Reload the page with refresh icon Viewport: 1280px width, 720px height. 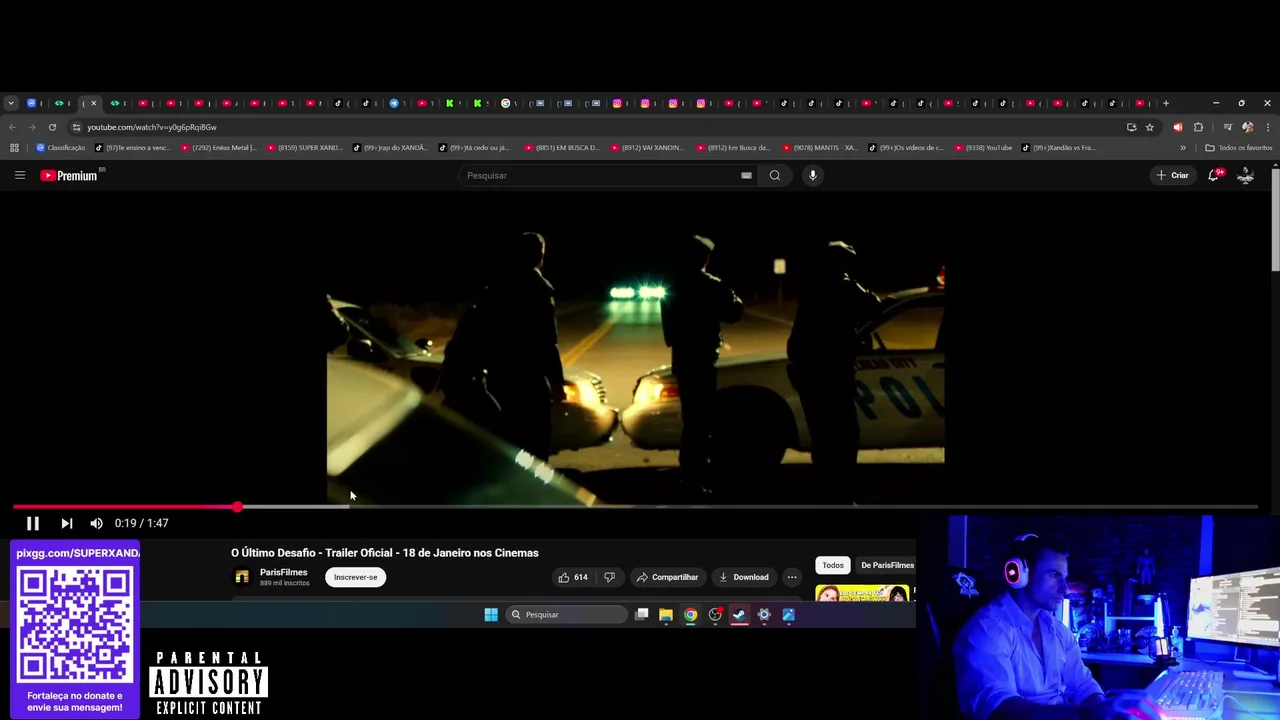[x=52, y=127]
